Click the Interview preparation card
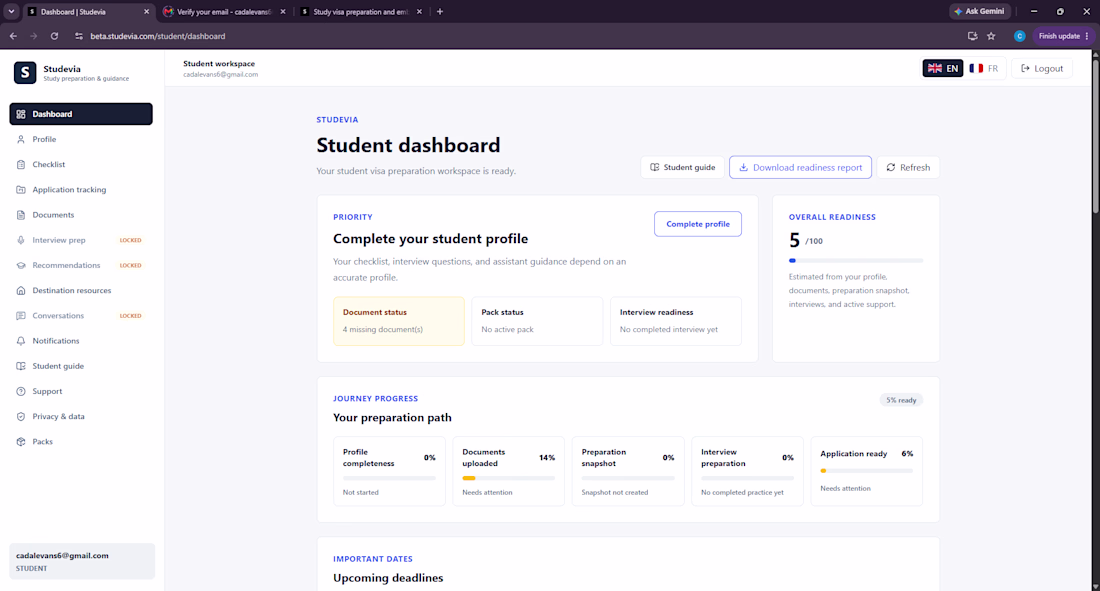The height and width of the screenshot is (591, 1100). 747,471
